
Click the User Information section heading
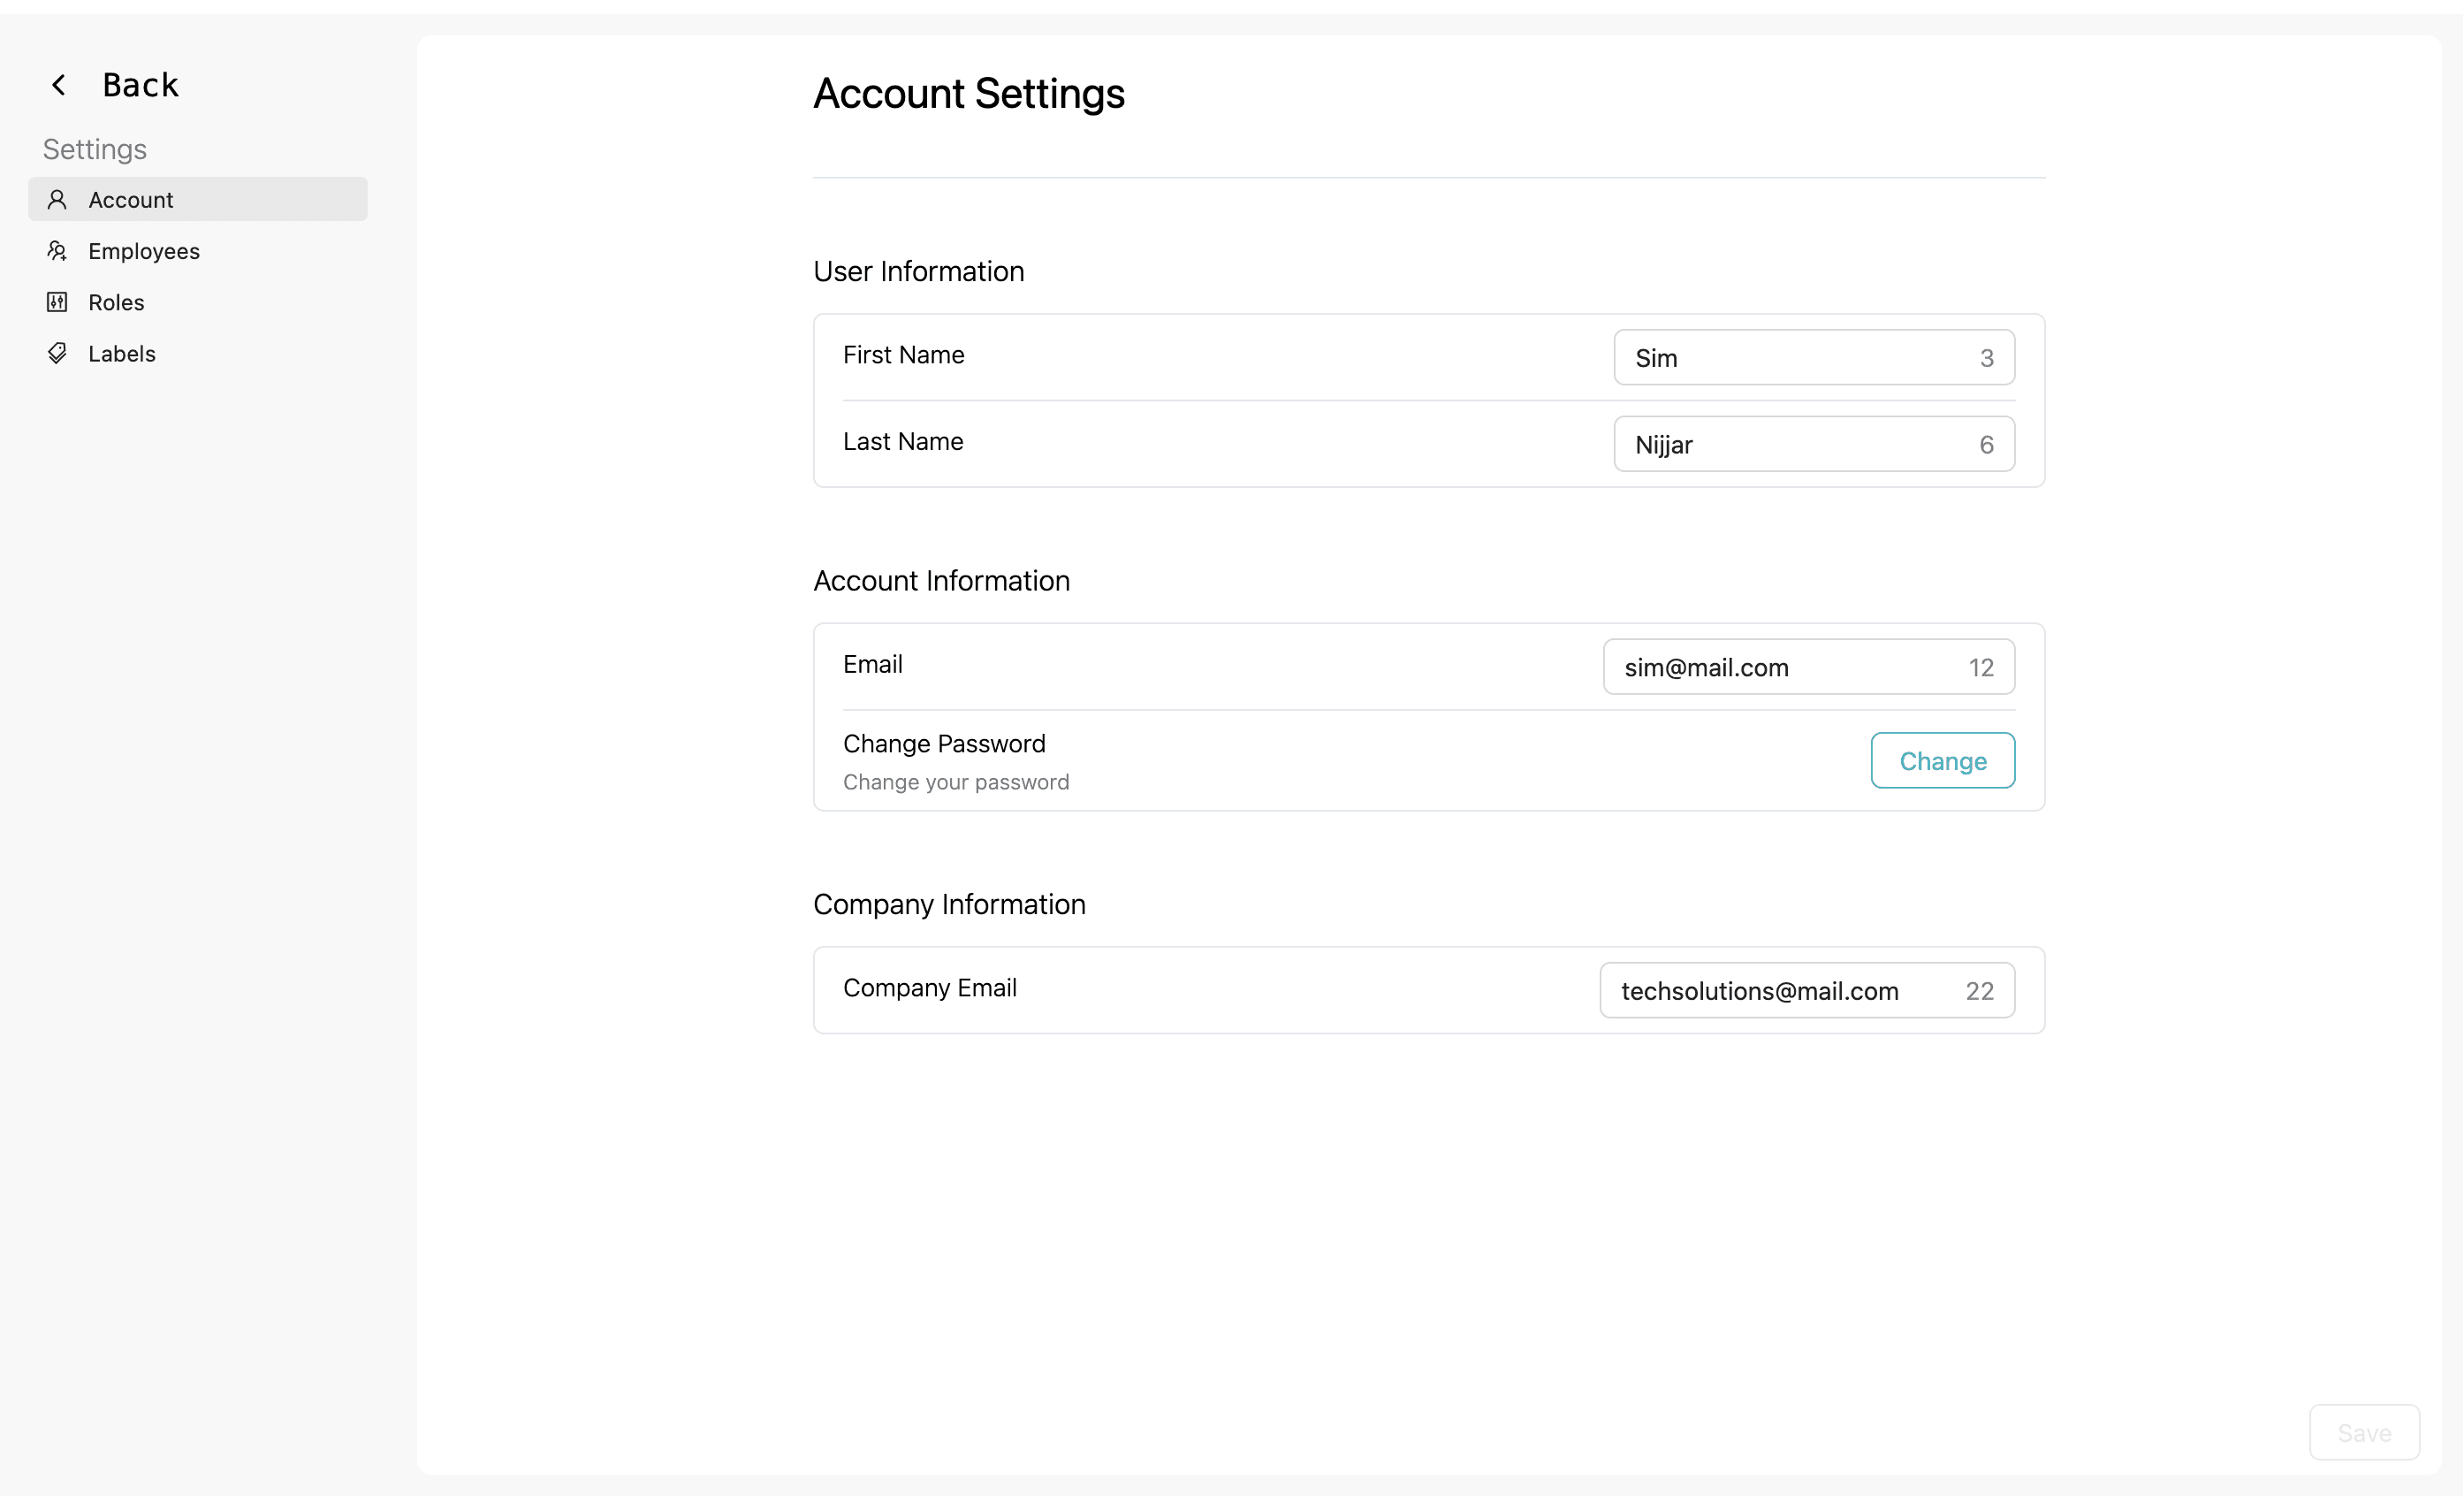click(x=919, y=271)
